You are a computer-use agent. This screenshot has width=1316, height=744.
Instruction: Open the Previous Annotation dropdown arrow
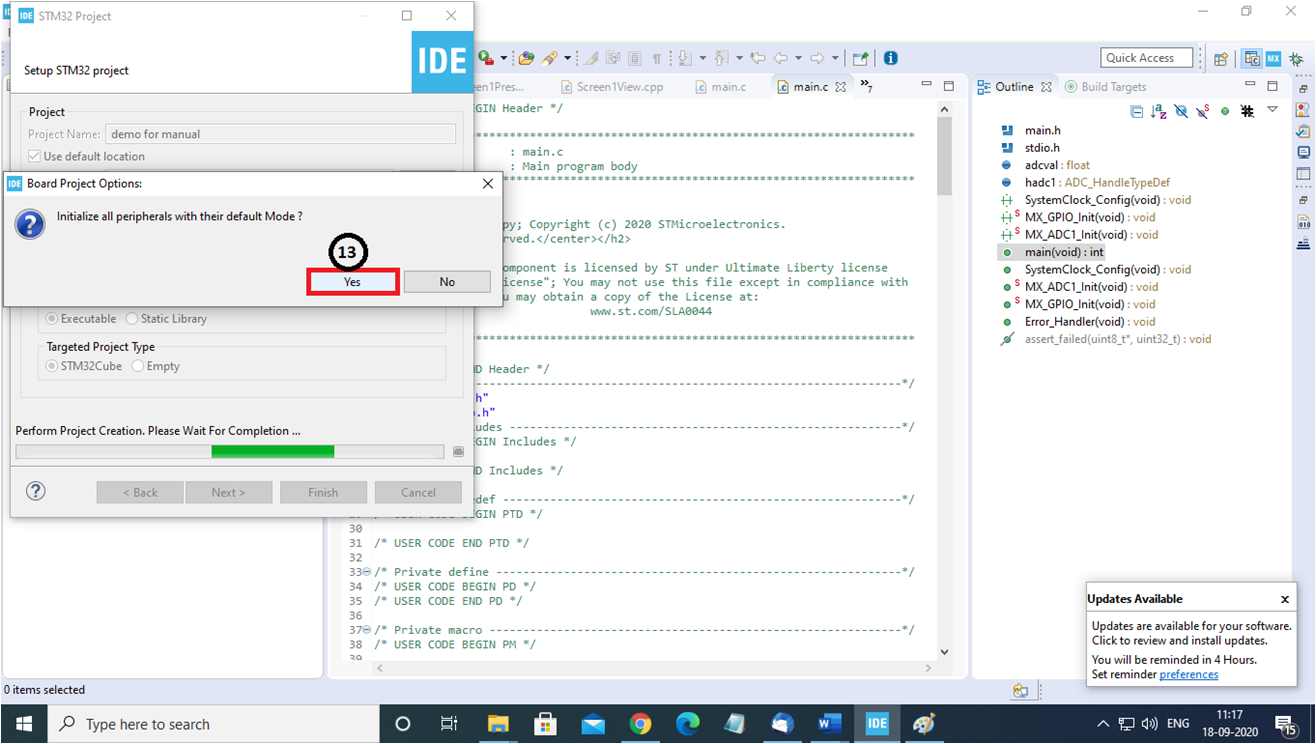[x=740, y=58]
